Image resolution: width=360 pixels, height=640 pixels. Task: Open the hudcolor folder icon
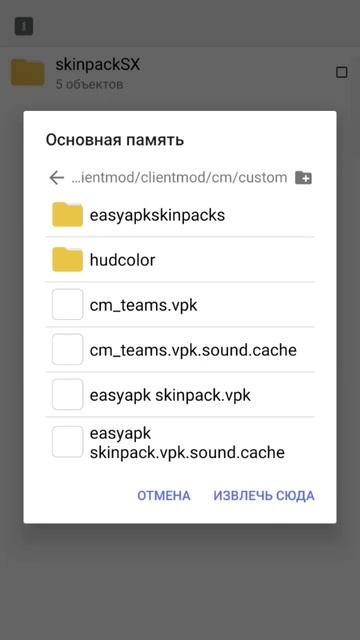click(x=67, y=259)
